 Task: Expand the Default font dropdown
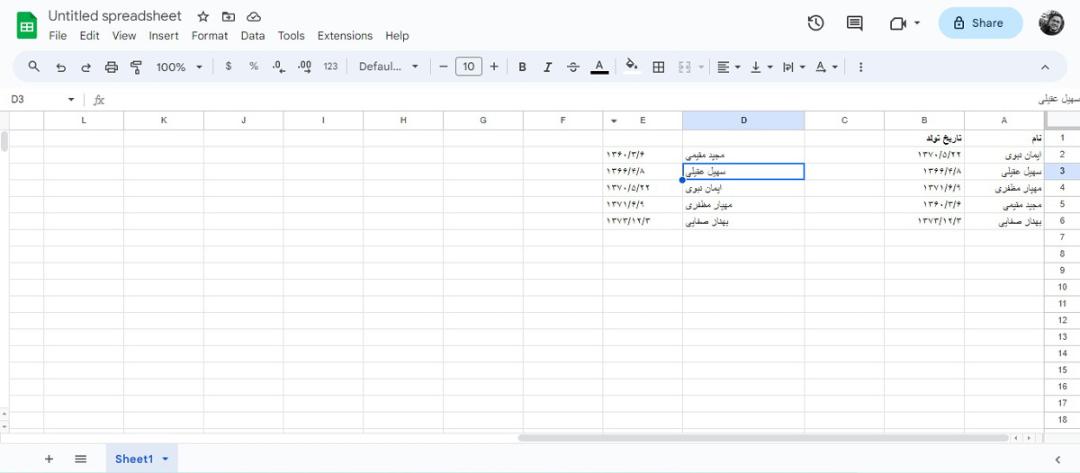pos(388,67)
